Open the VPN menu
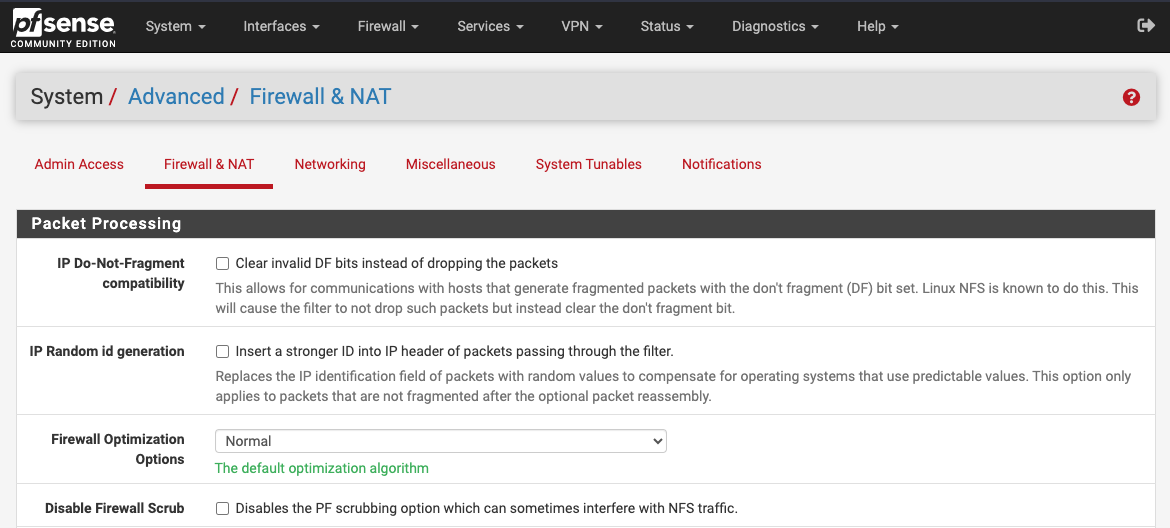 (582, 26)
